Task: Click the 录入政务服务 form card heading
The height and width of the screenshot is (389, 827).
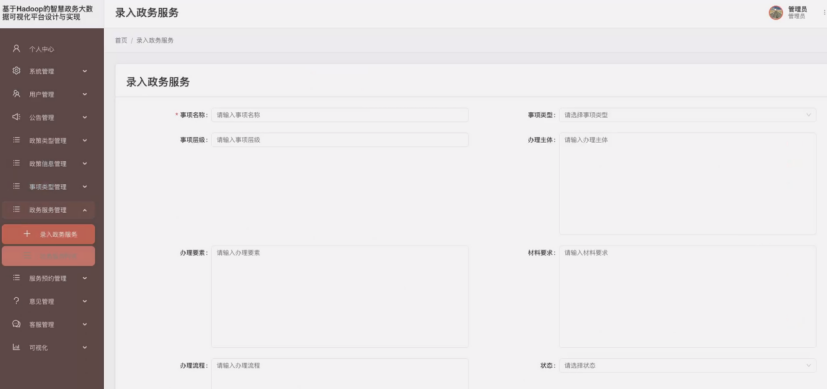Action: (158, 82)
